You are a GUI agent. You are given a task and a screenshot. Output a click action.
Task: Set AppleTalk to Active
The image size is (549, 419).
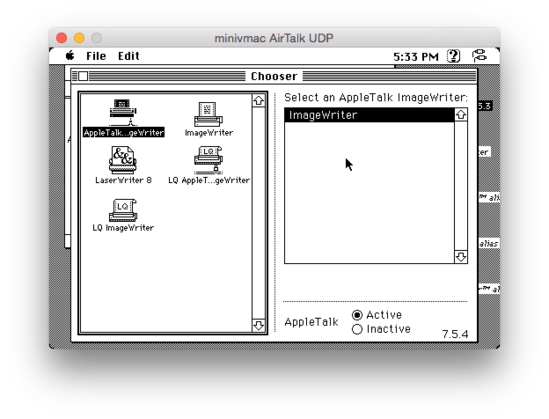click(x=377, y=315)
